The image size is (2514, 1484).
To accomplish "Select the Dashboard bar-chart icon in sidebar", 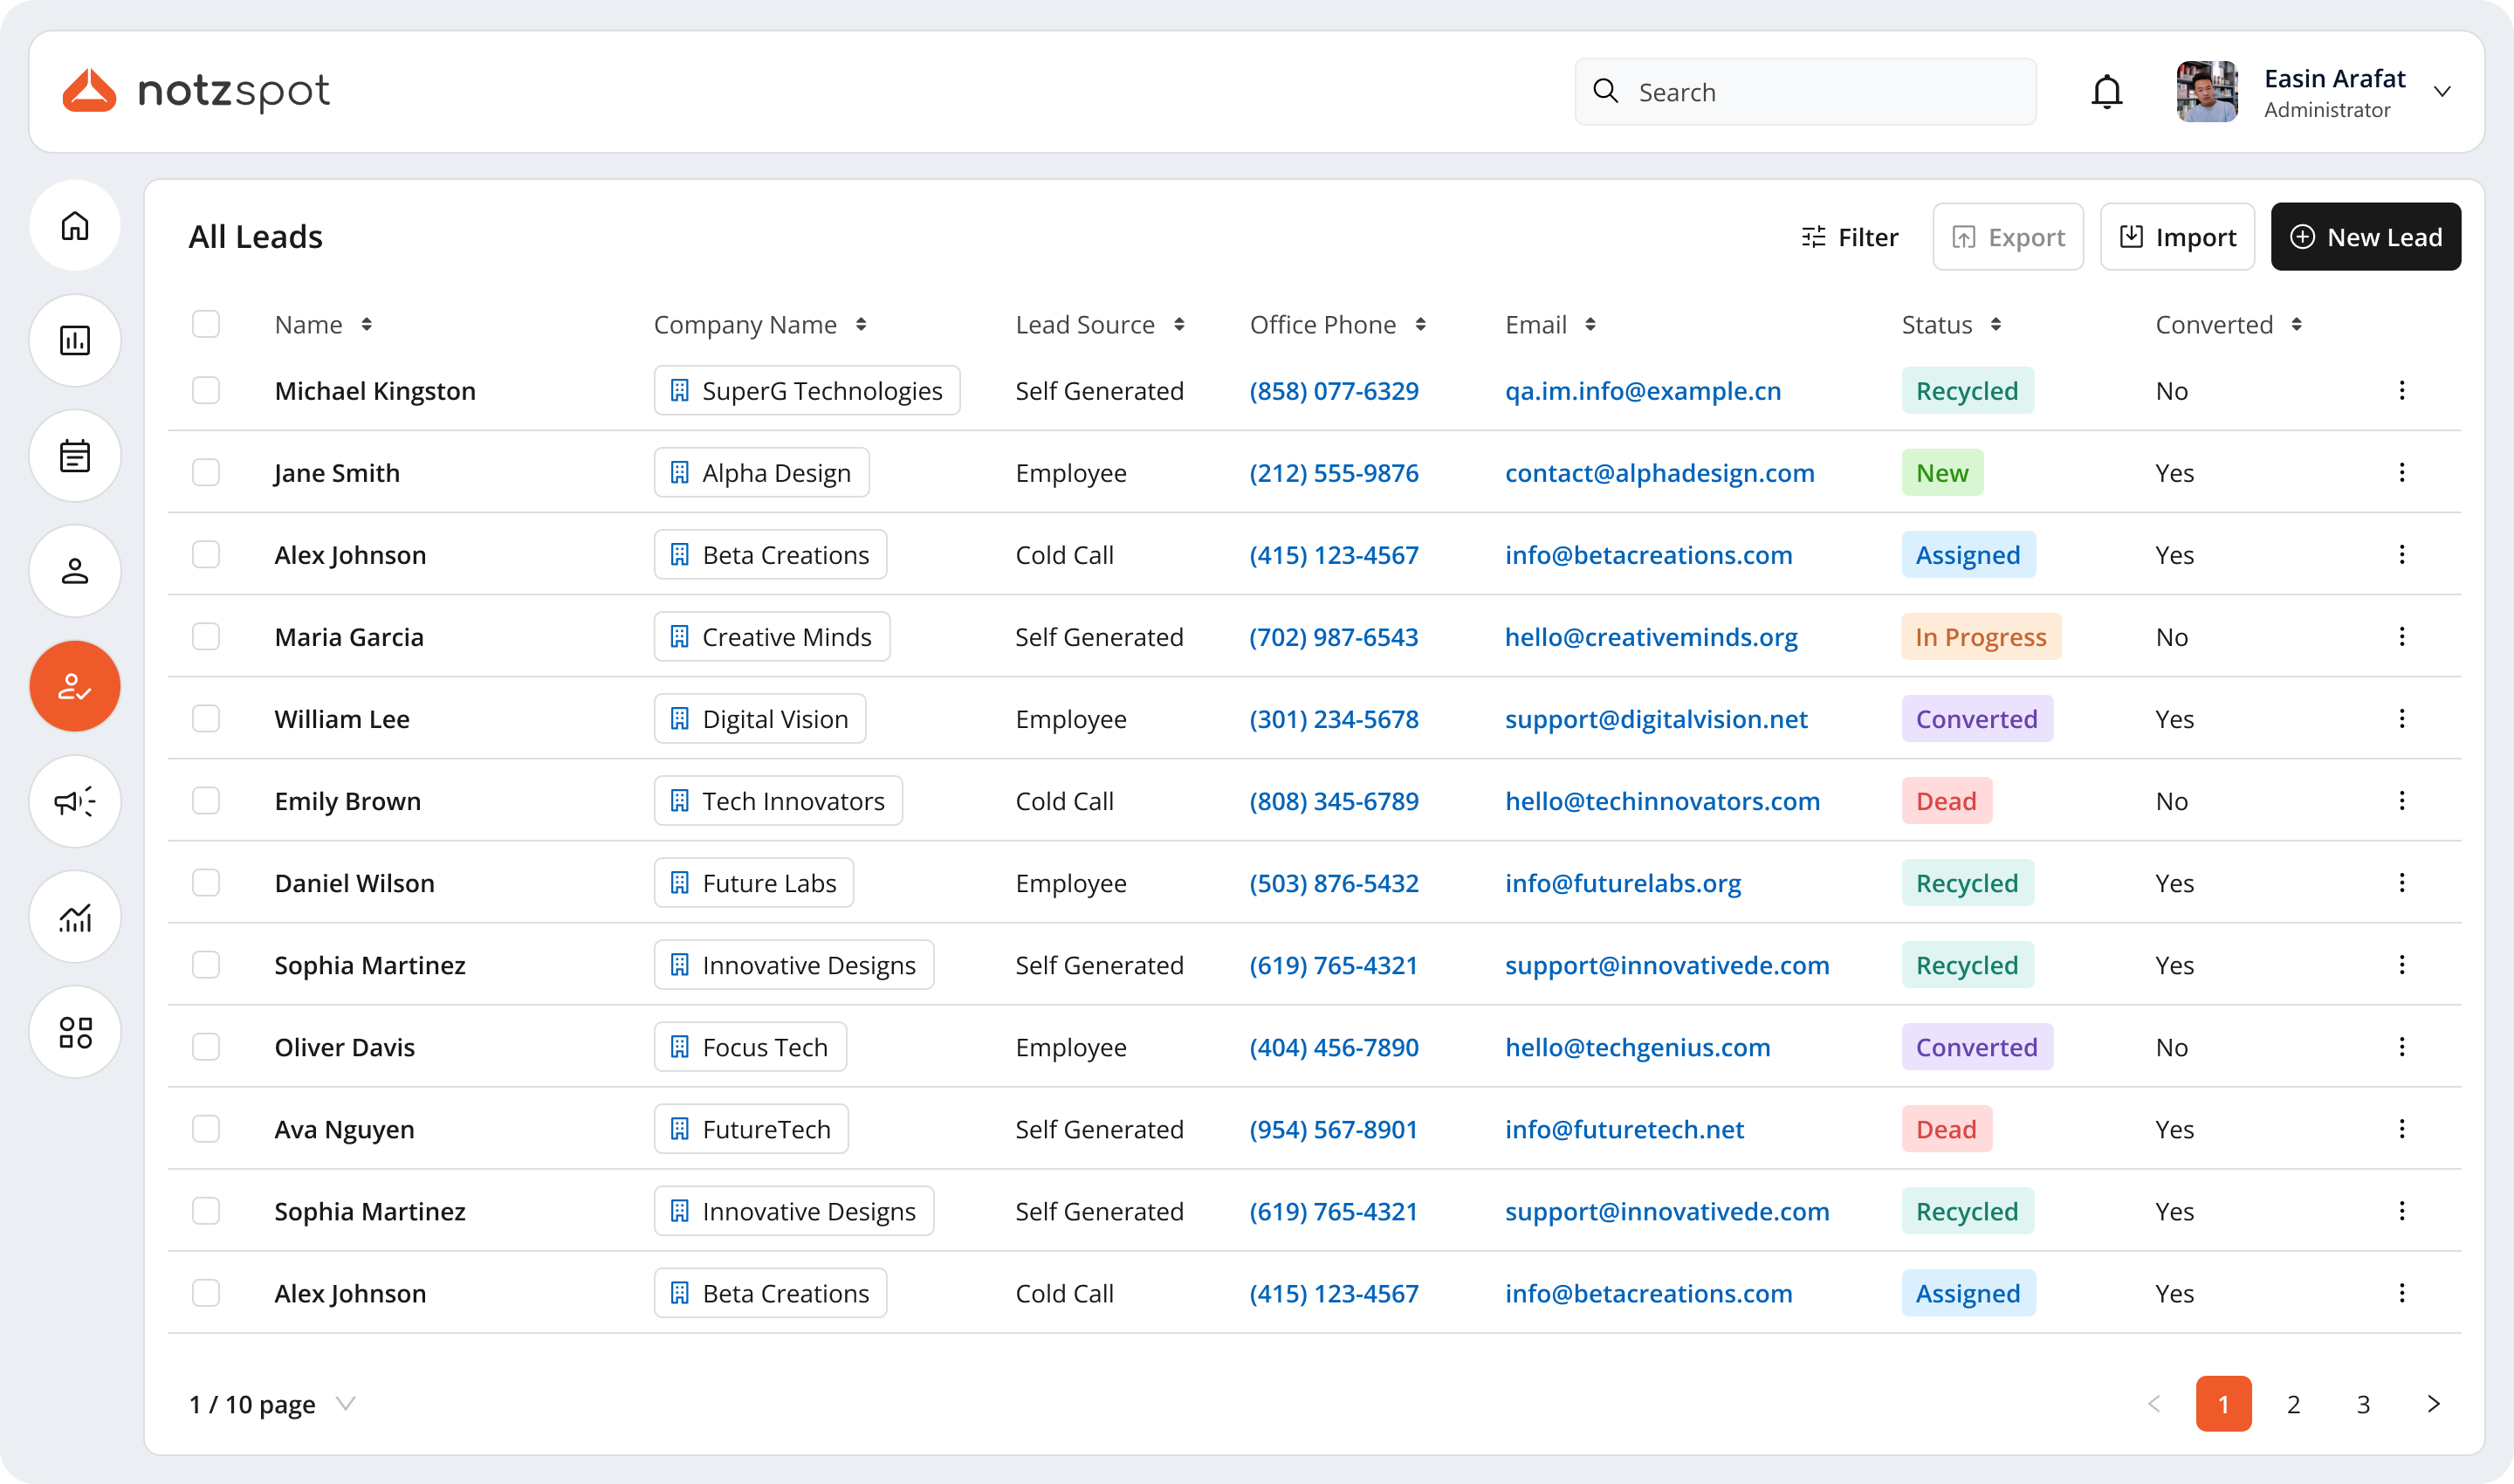I will [75, 340].
